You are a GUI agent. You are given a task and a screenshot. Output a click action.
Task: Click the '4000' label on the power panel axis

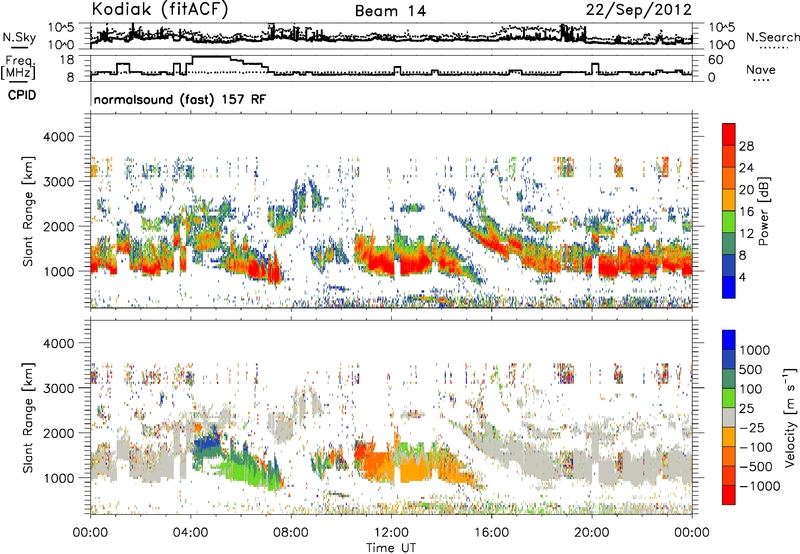coord(59,137)
